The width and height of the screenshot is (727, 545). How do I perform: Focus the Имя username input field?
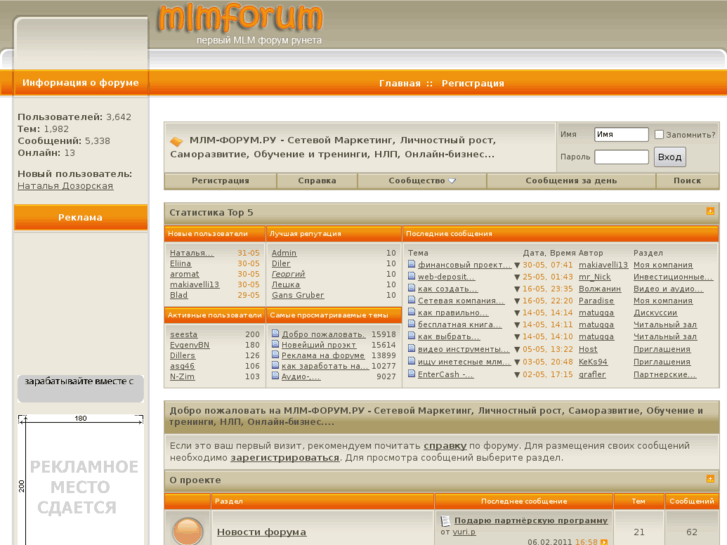pos(621,134)
